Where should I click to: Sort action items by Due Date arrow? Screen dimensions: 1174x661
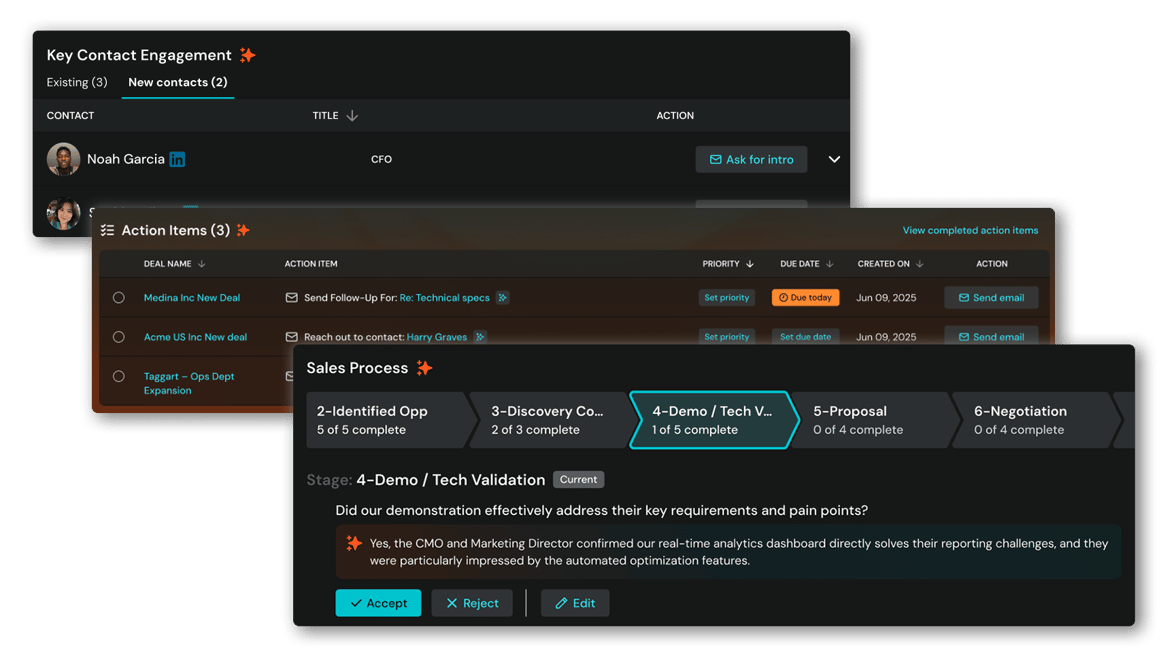coord(830,264)
